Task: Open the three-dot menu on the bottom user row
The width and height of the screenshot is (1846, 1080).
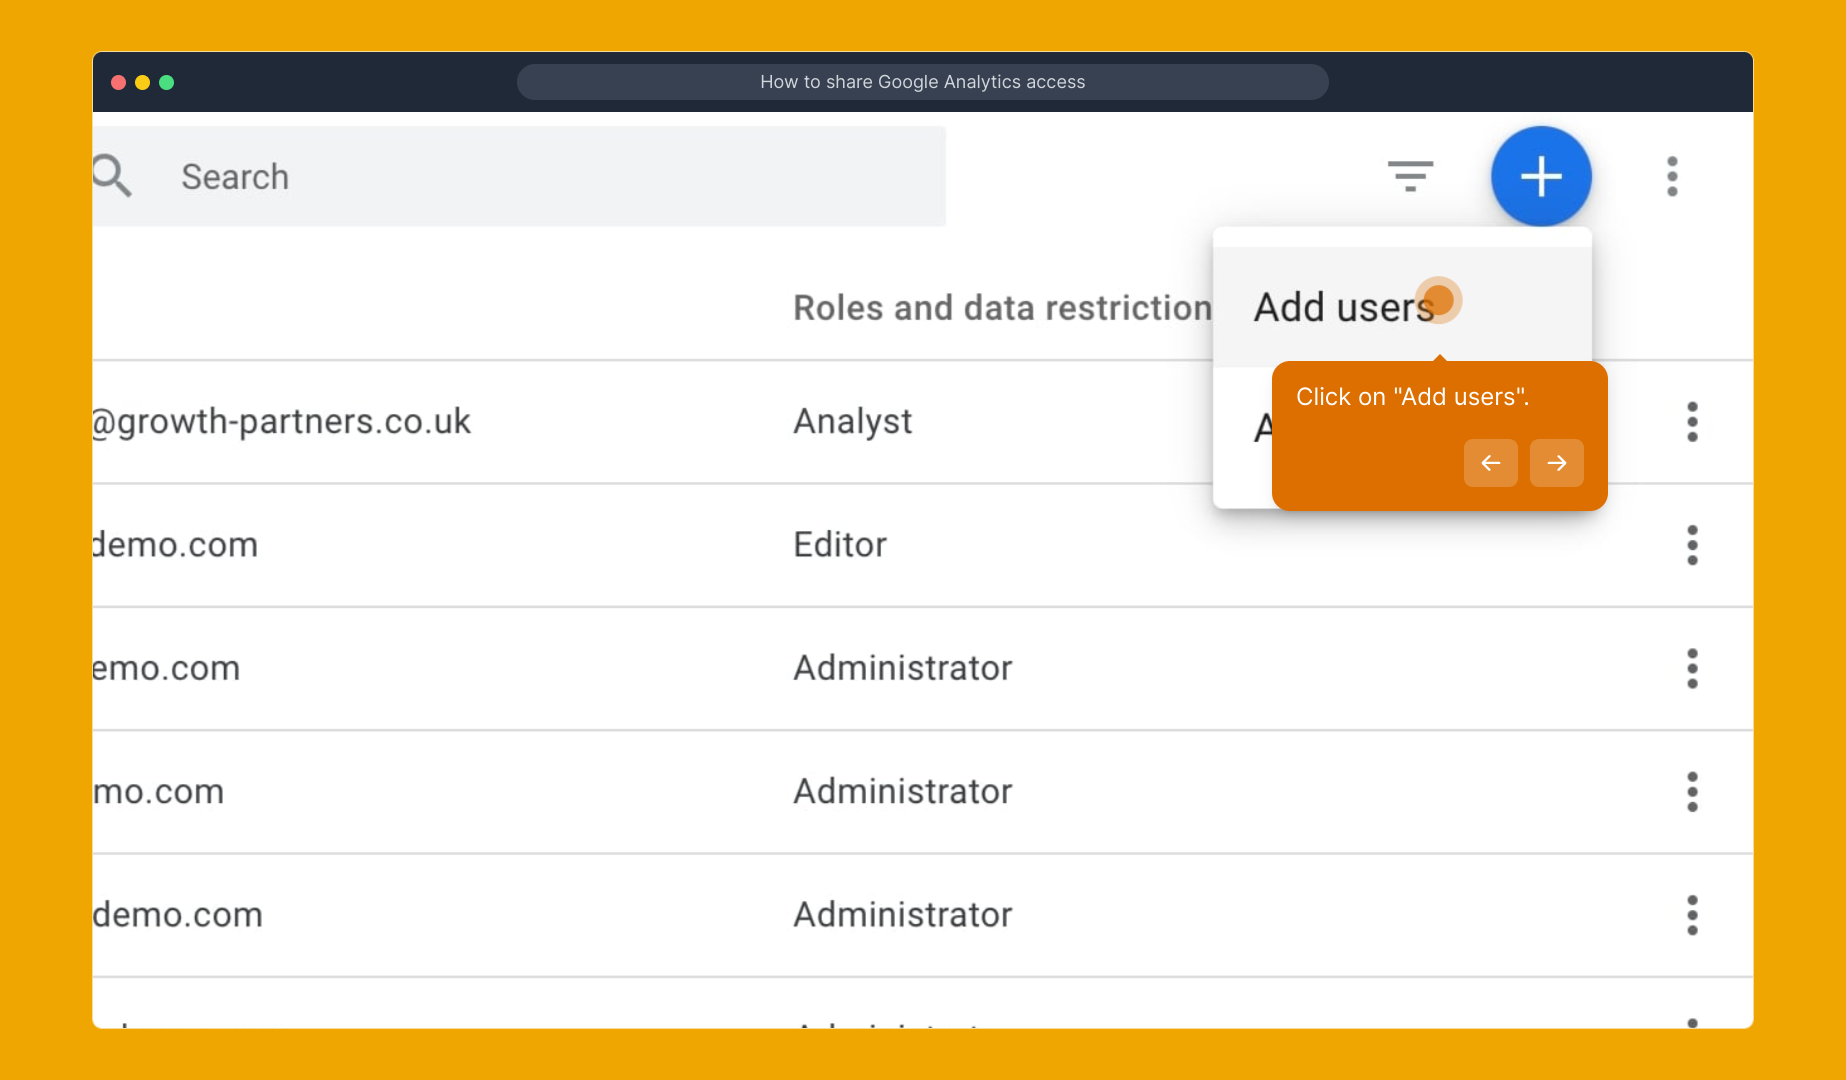Action: [1692, 1020]
